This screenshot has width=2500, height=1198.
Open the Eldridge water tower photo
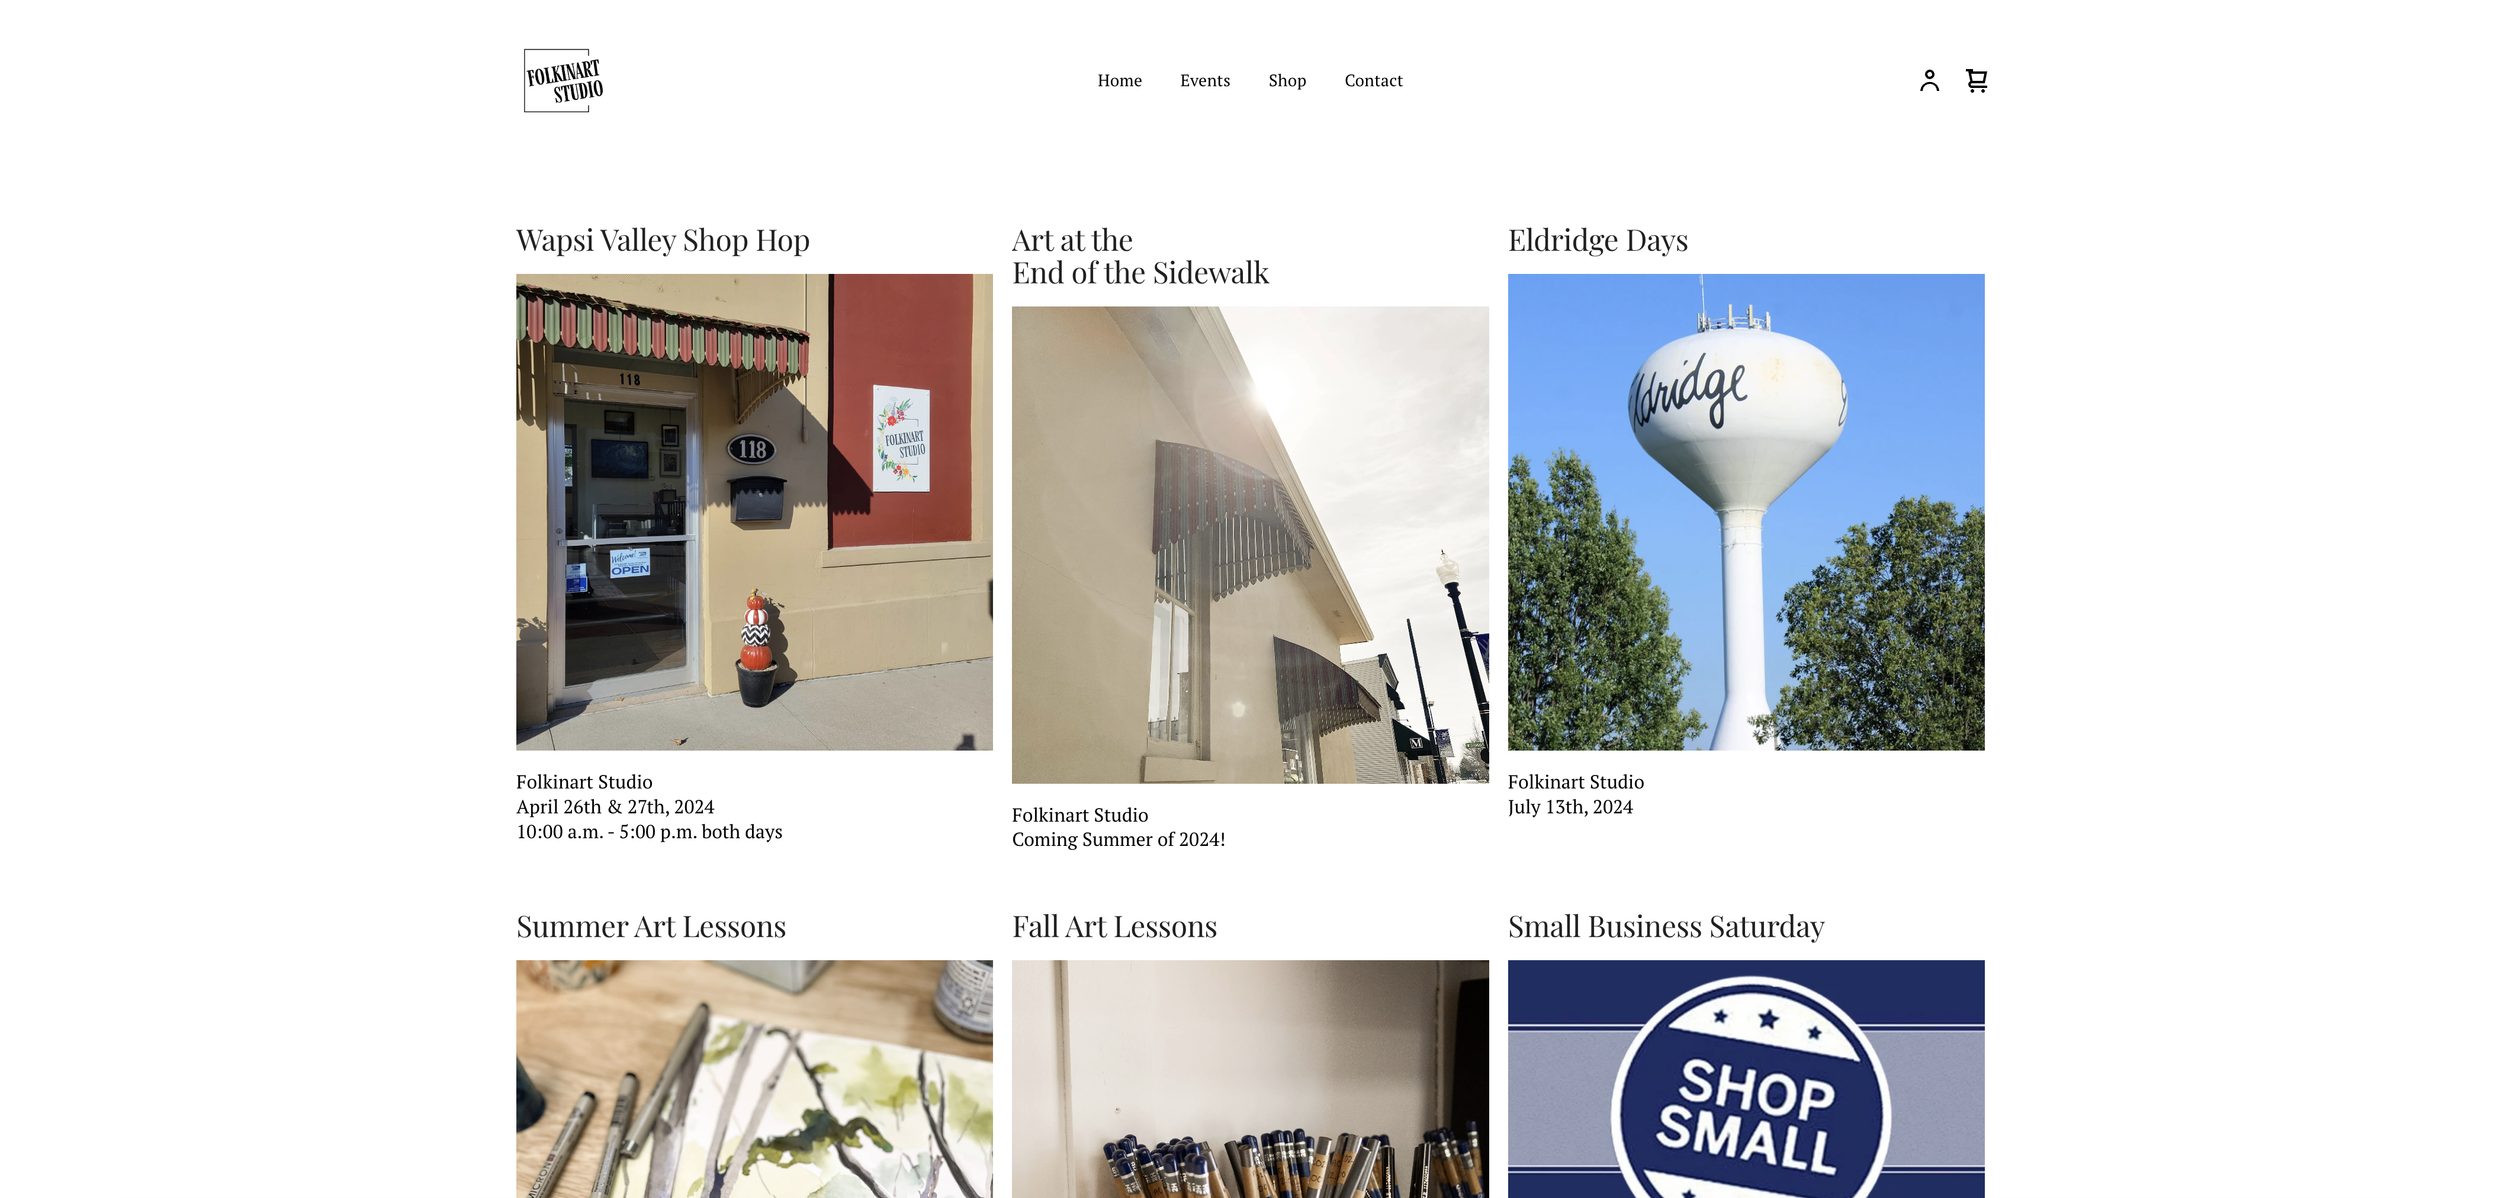click(x=1746, y=512)
